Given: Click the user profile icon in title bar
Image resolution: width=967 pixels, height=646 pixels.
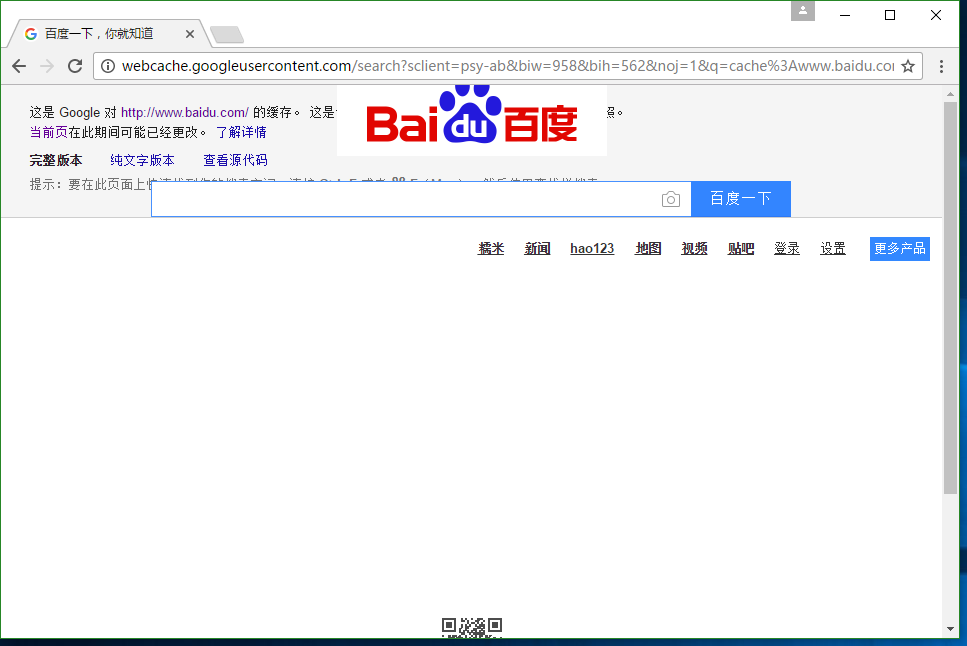Looking at the screenshot, I should [803, 10].
